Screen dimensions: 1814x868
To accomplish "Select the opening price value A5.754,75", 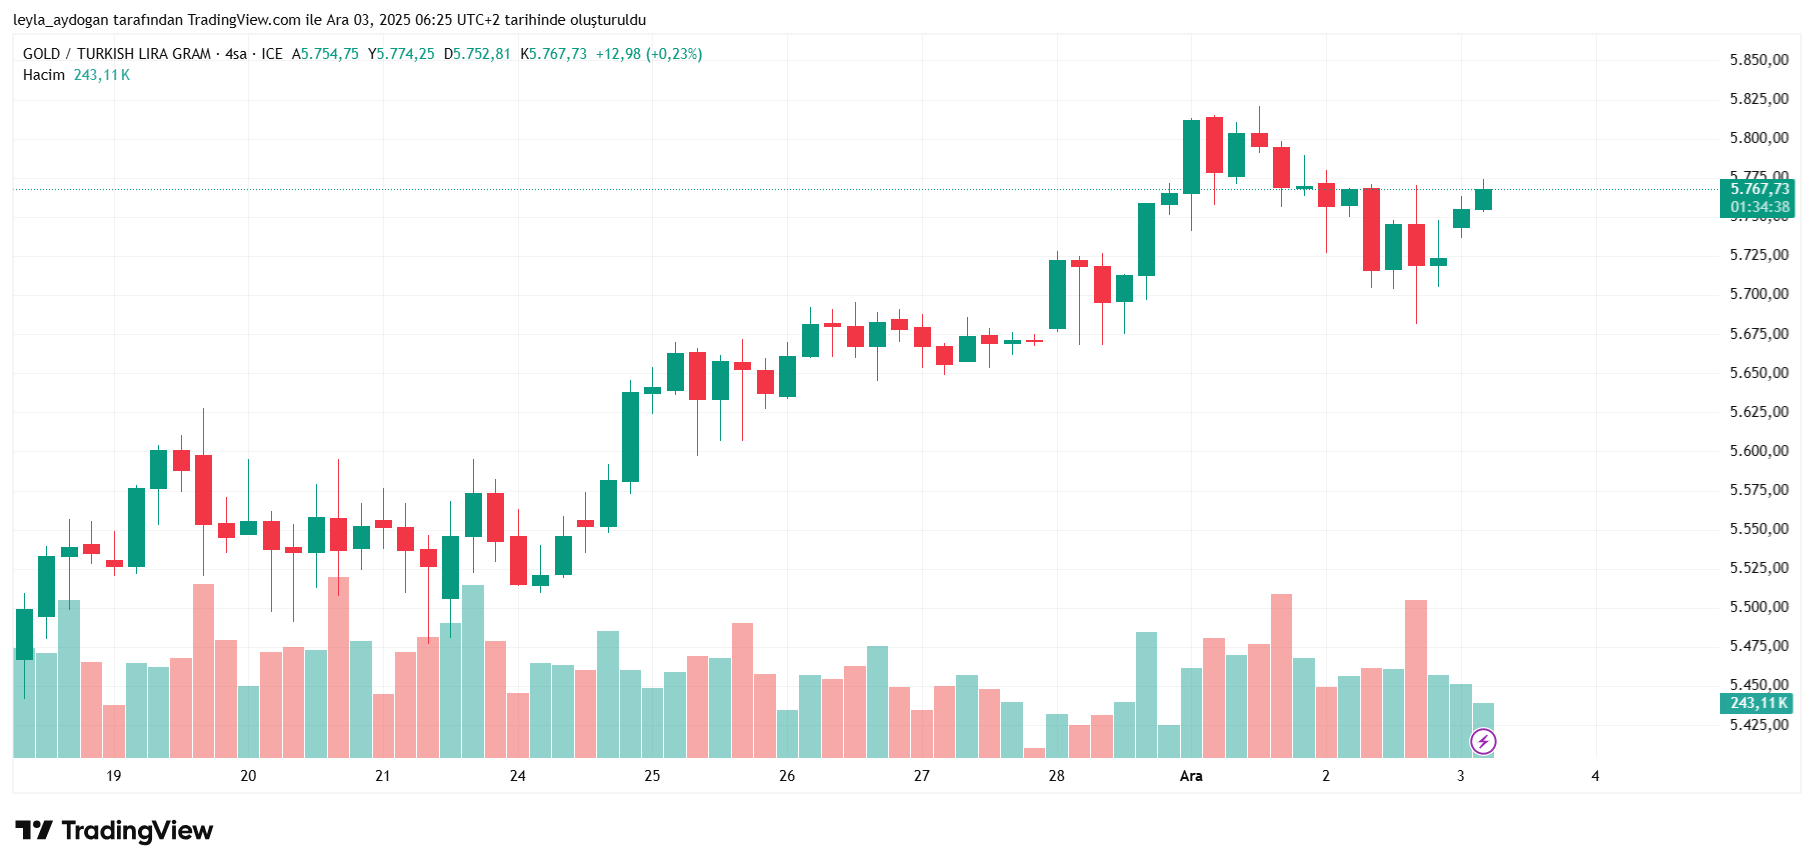I will click(325, 54).
